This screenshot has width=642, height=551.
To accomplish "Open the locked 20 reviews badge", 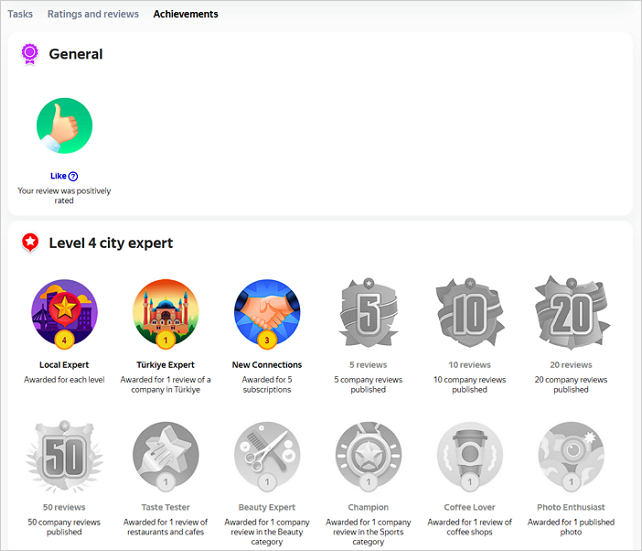I will [570, 312].
